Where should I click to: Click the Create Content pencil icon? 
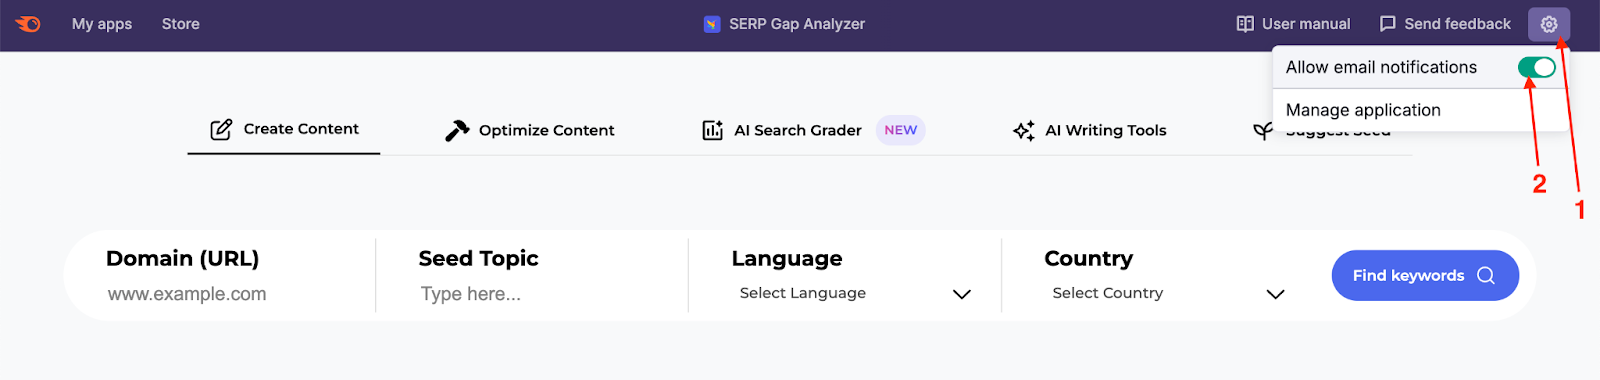click(221, 129)
